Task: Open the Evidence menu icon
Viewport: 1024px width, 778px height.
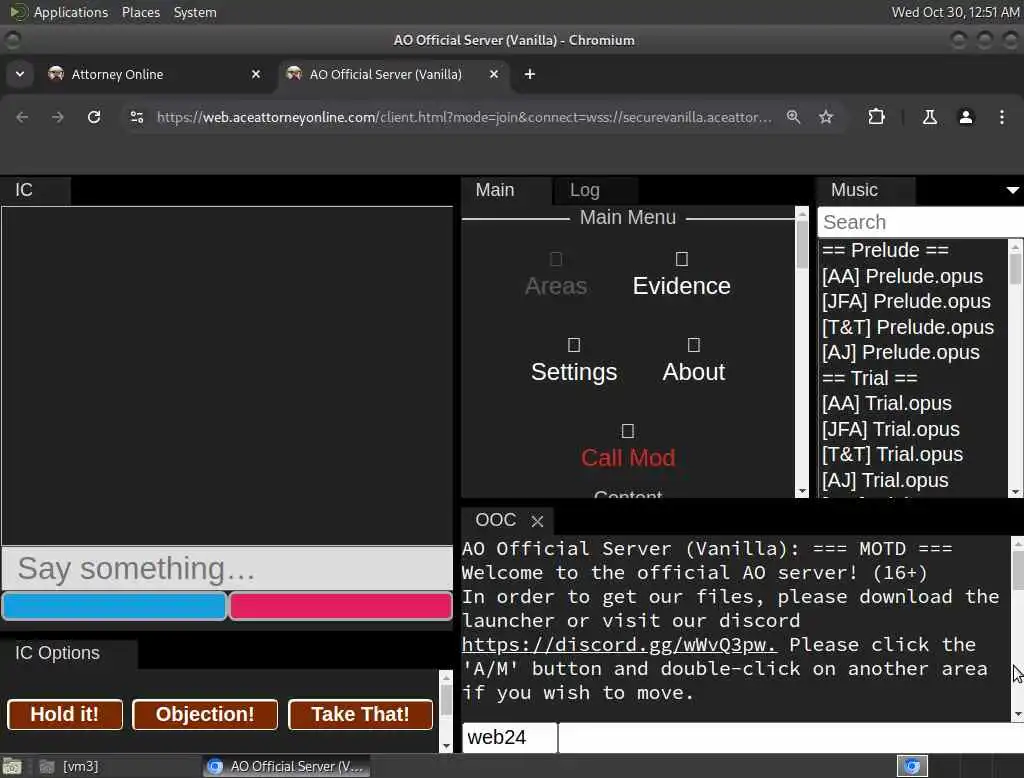Action: coord(681,259)
